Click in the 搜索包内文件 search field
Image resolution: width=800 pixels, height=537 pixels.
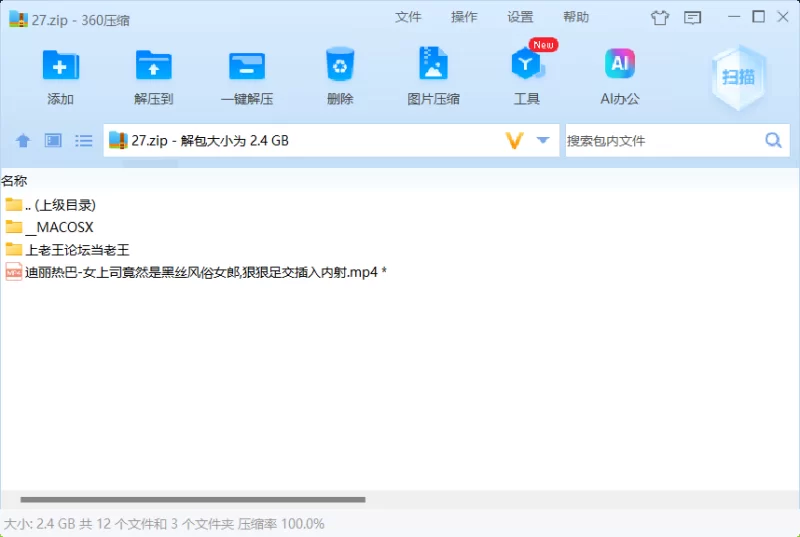(x=660, y=141)
